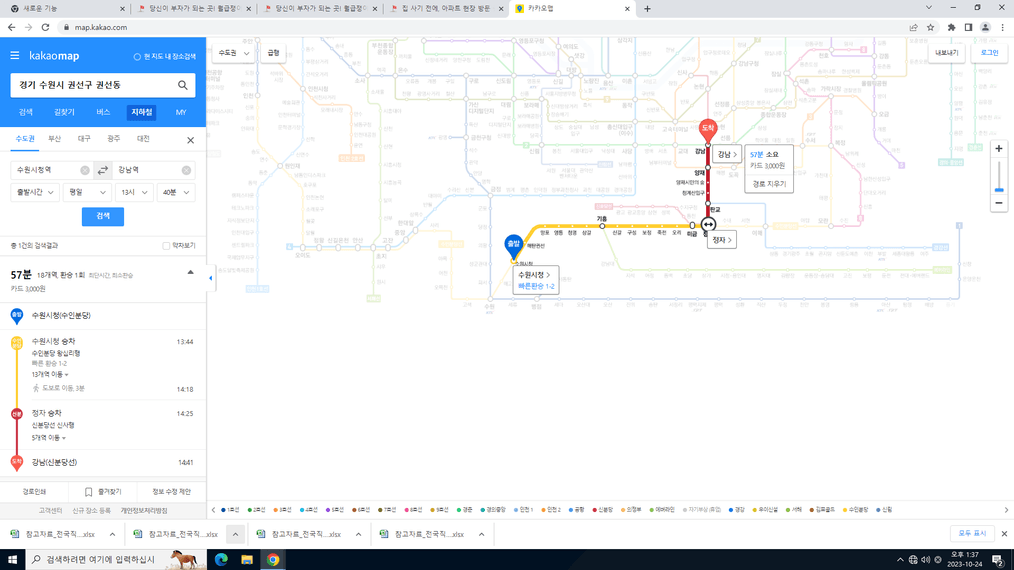Clear the 강남역 arrival field
This screenshot has height=570, width=1014.
click(x=186, y=170)
